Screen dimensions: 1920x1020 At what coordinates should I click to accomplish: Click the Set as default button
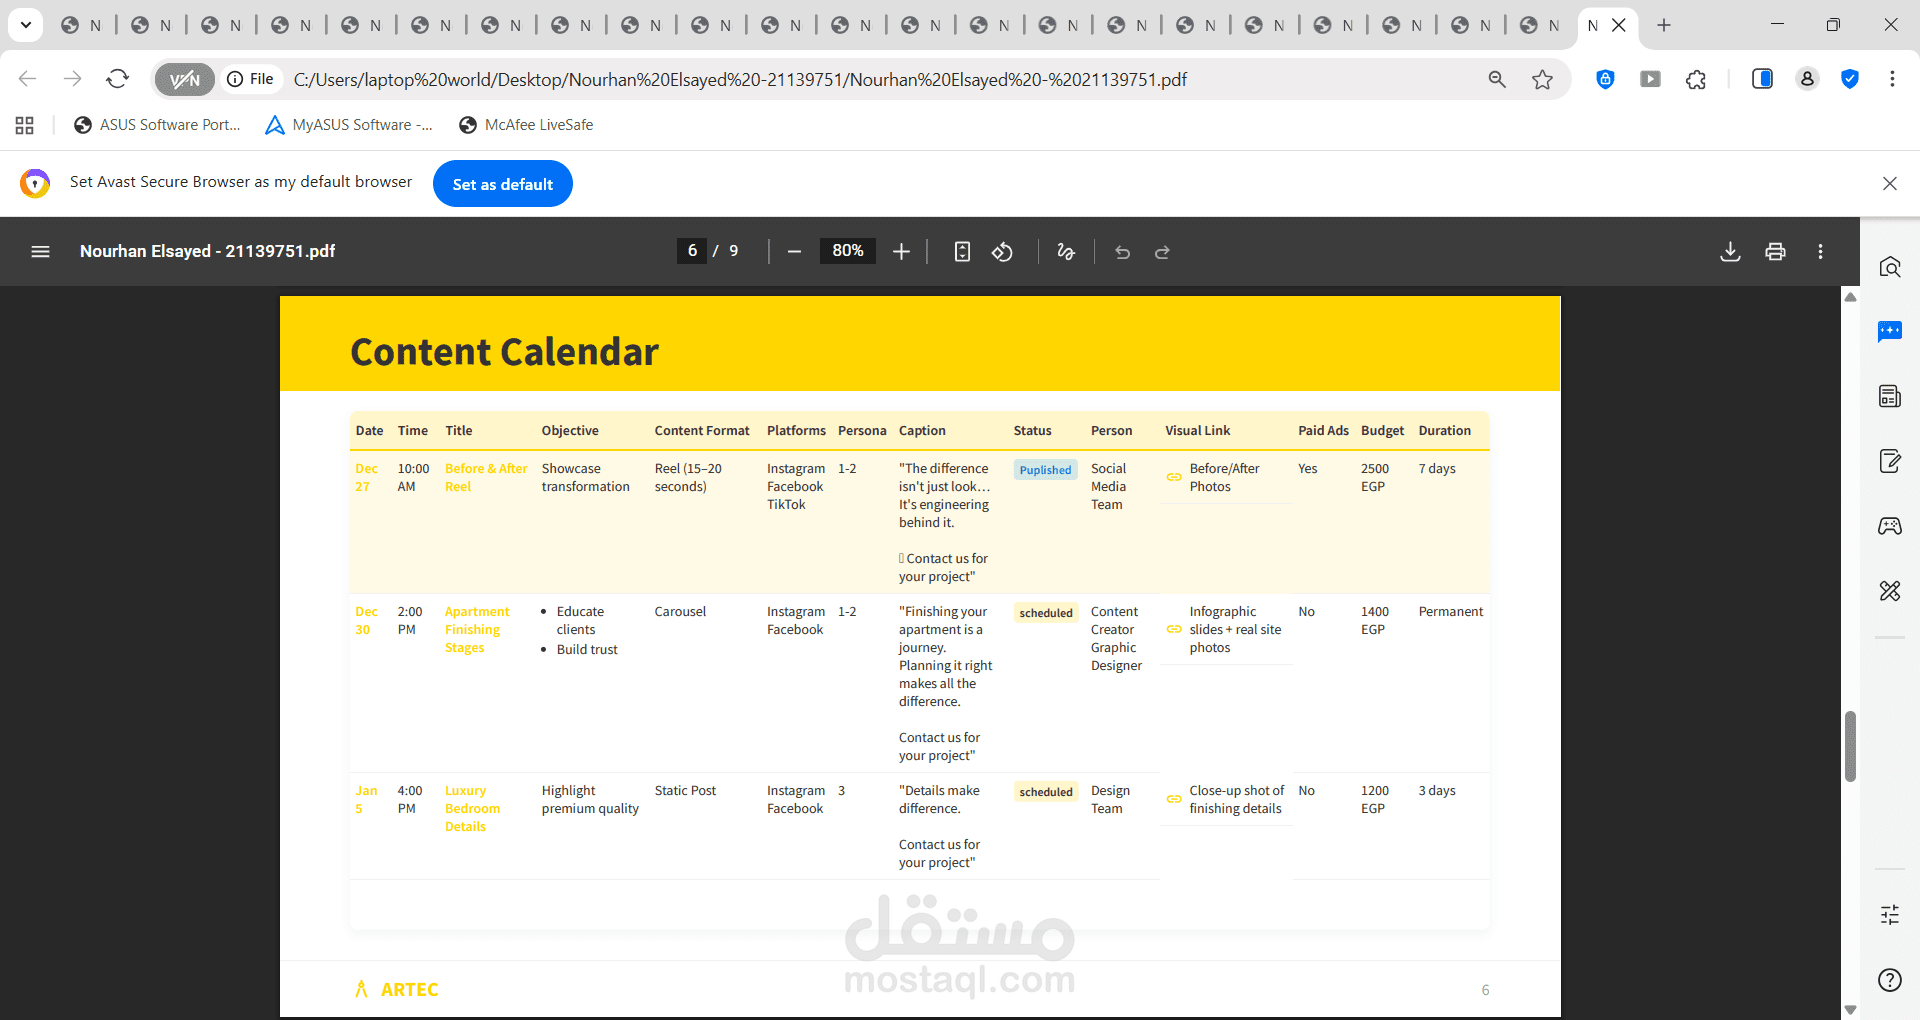503,184
